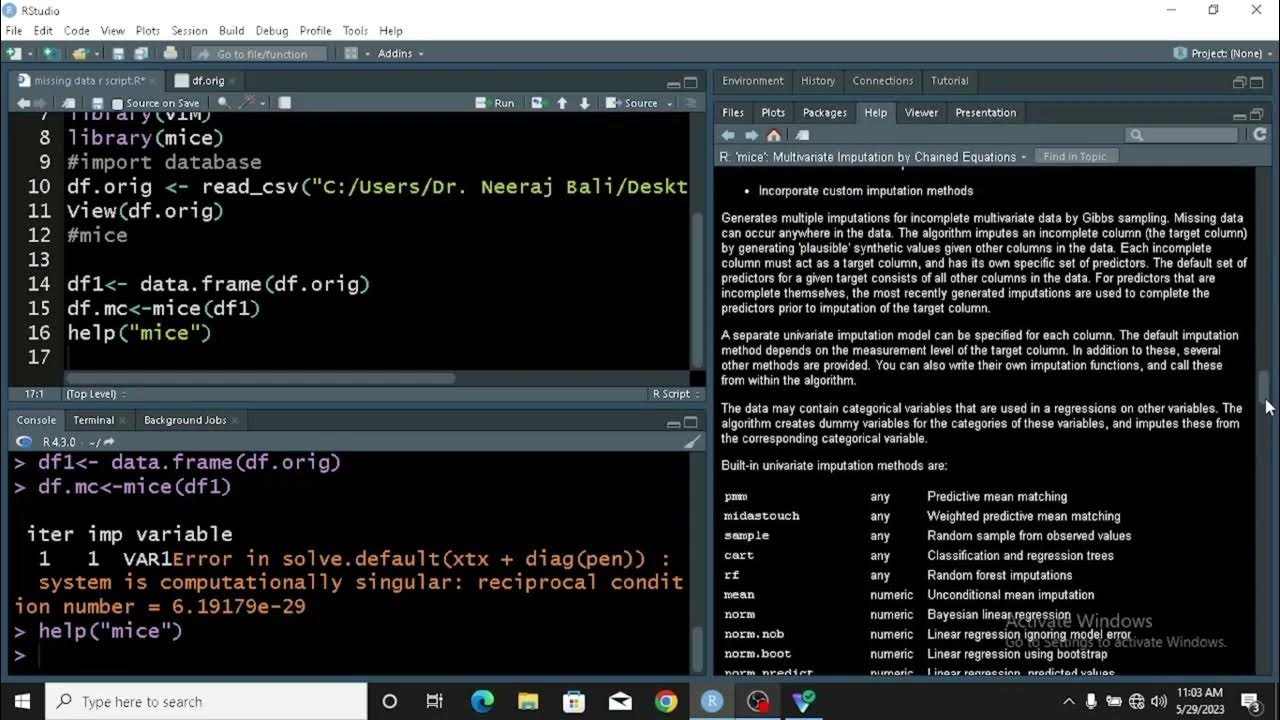The width and height of the screenshot is (1280, 720).
Task: Click the Go to file/function field
Action: 261,54
